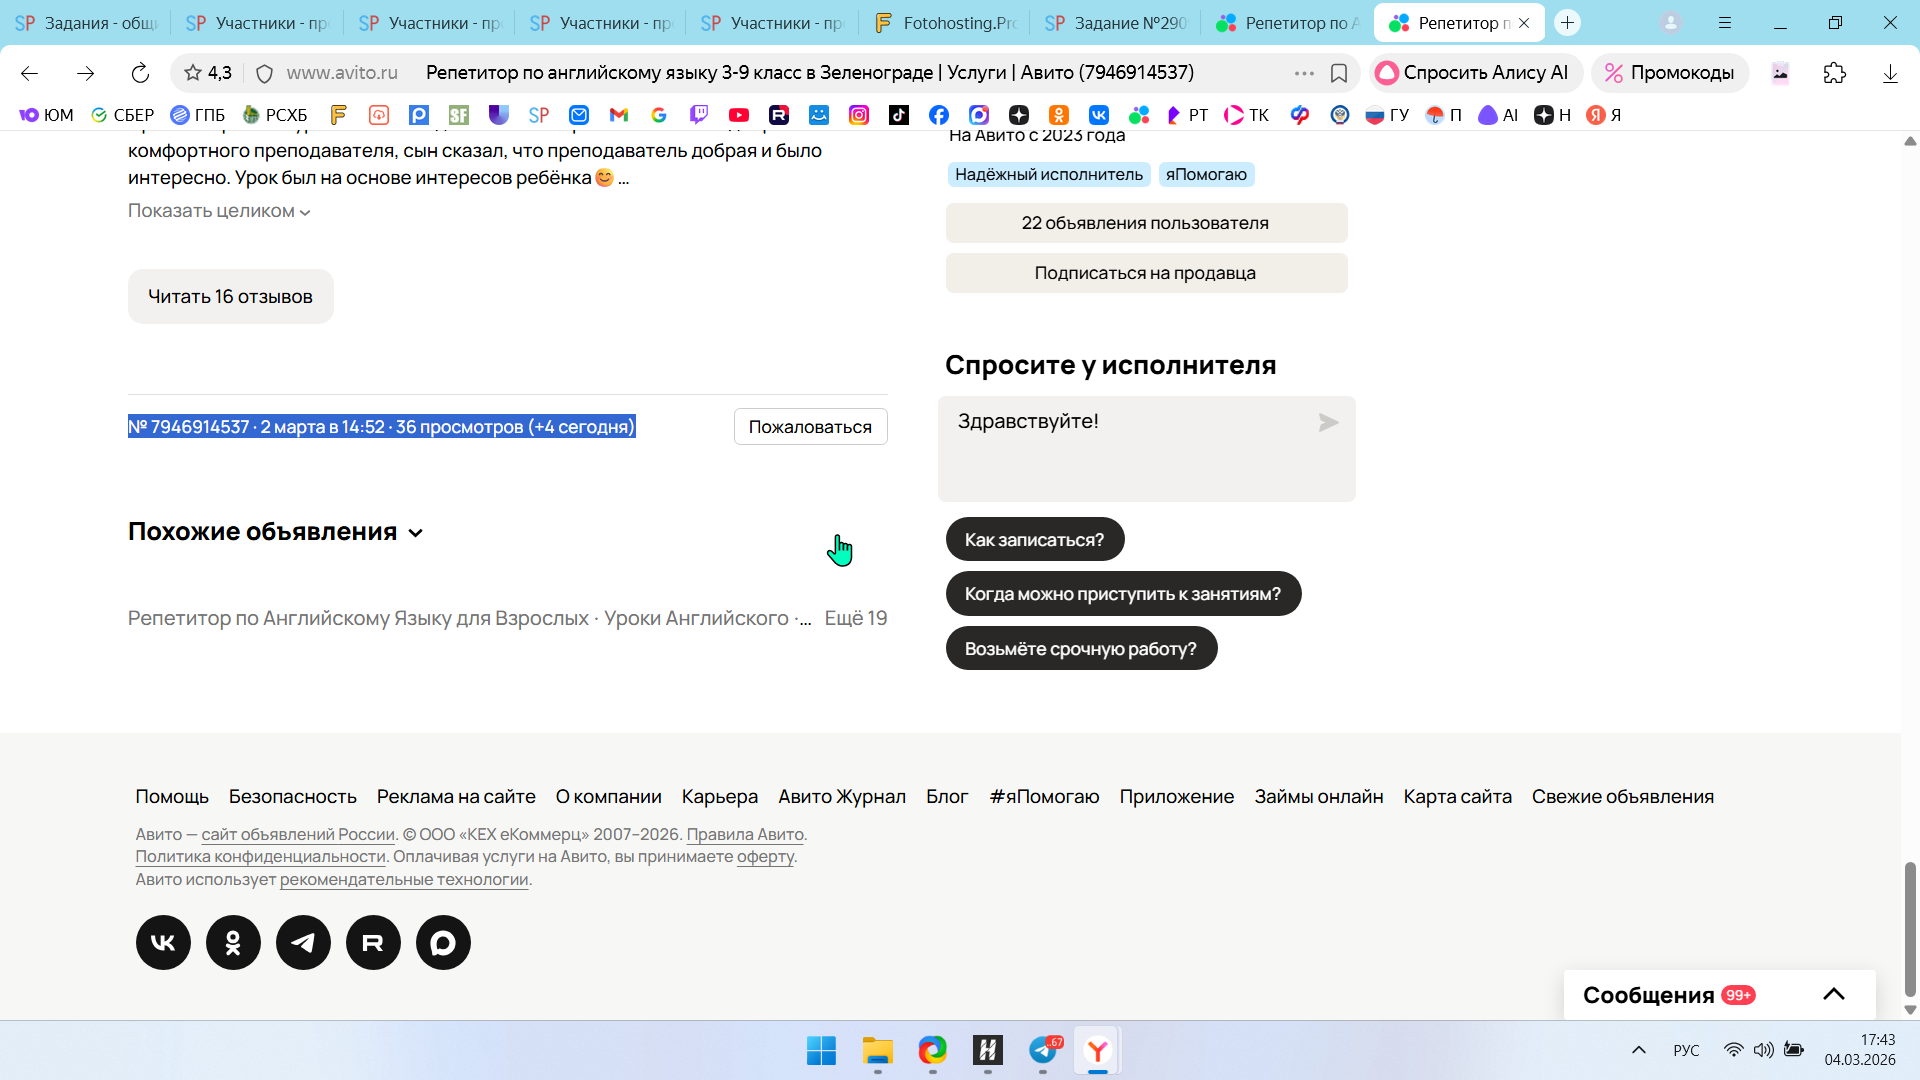
Task: Open Читать 16 отзывов button
Action: pyautogui.click(x=230, y=297)
